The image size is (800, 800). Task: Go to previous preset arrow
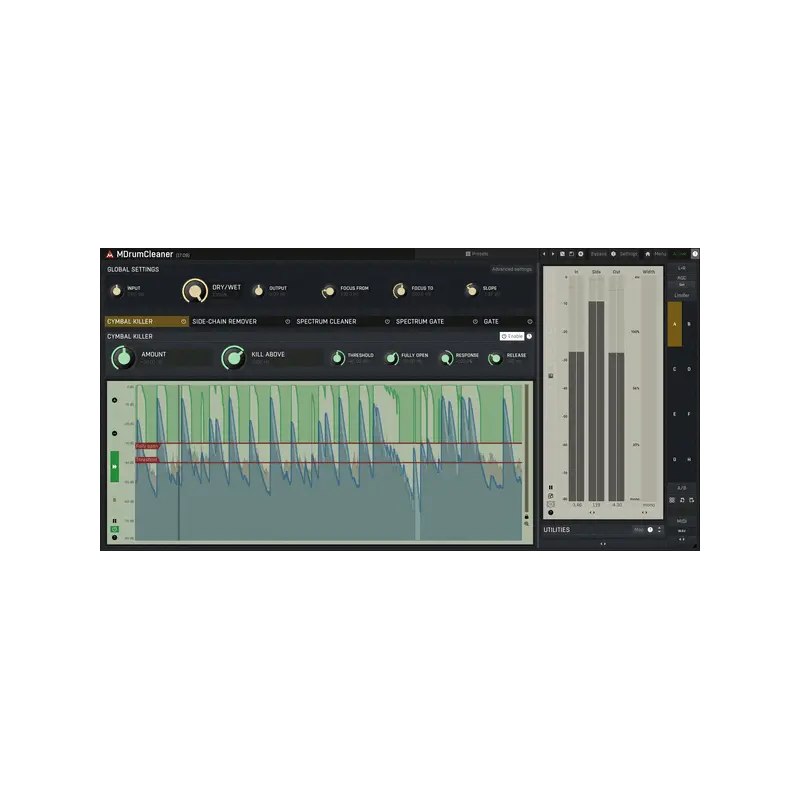544,254
